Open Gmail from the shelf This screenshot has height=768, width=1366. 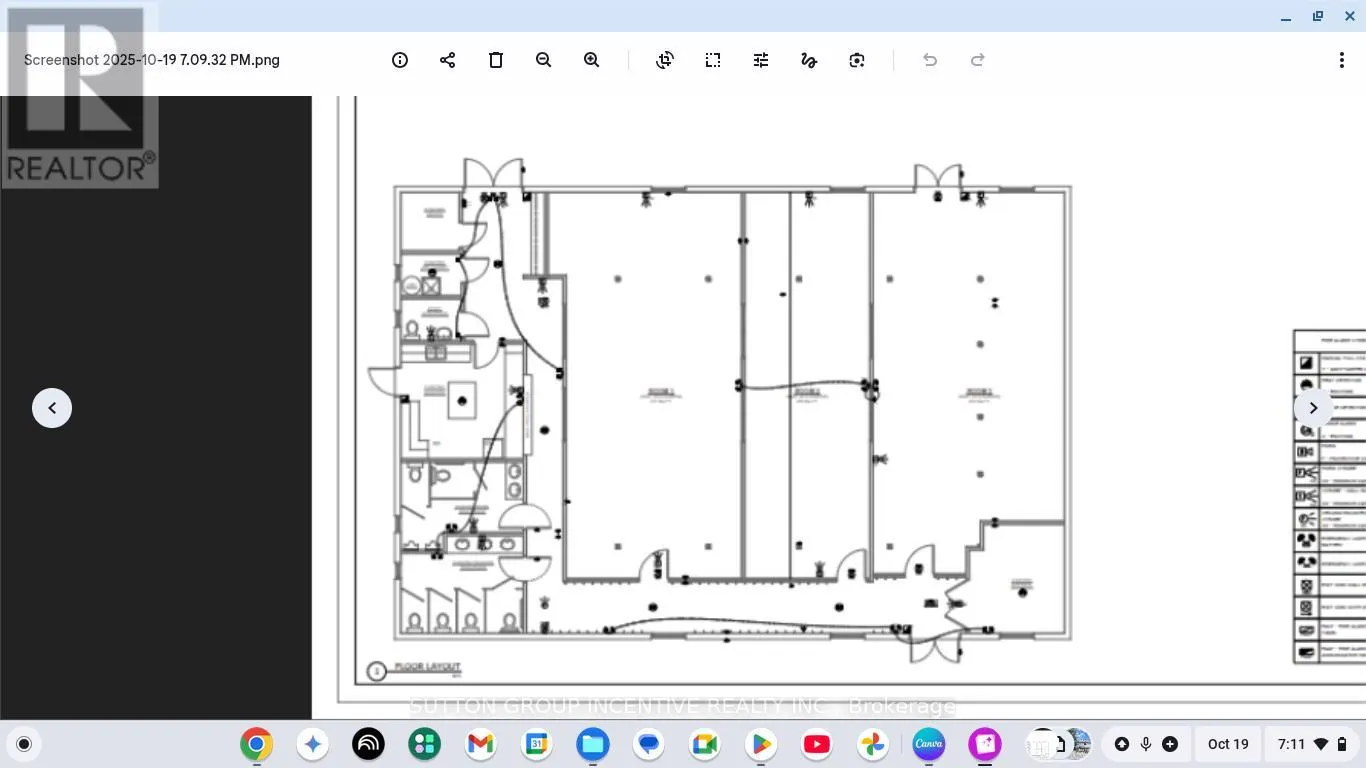pyautogui.click(x=481, y=744)
